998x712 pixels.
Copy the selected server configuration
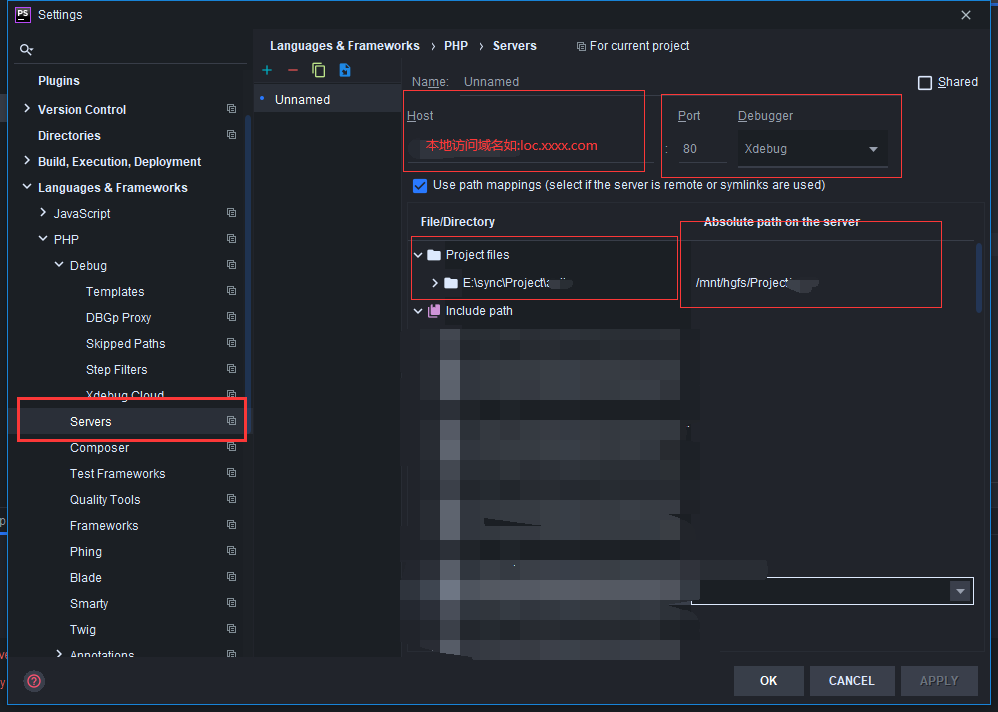tap(319, 70)
